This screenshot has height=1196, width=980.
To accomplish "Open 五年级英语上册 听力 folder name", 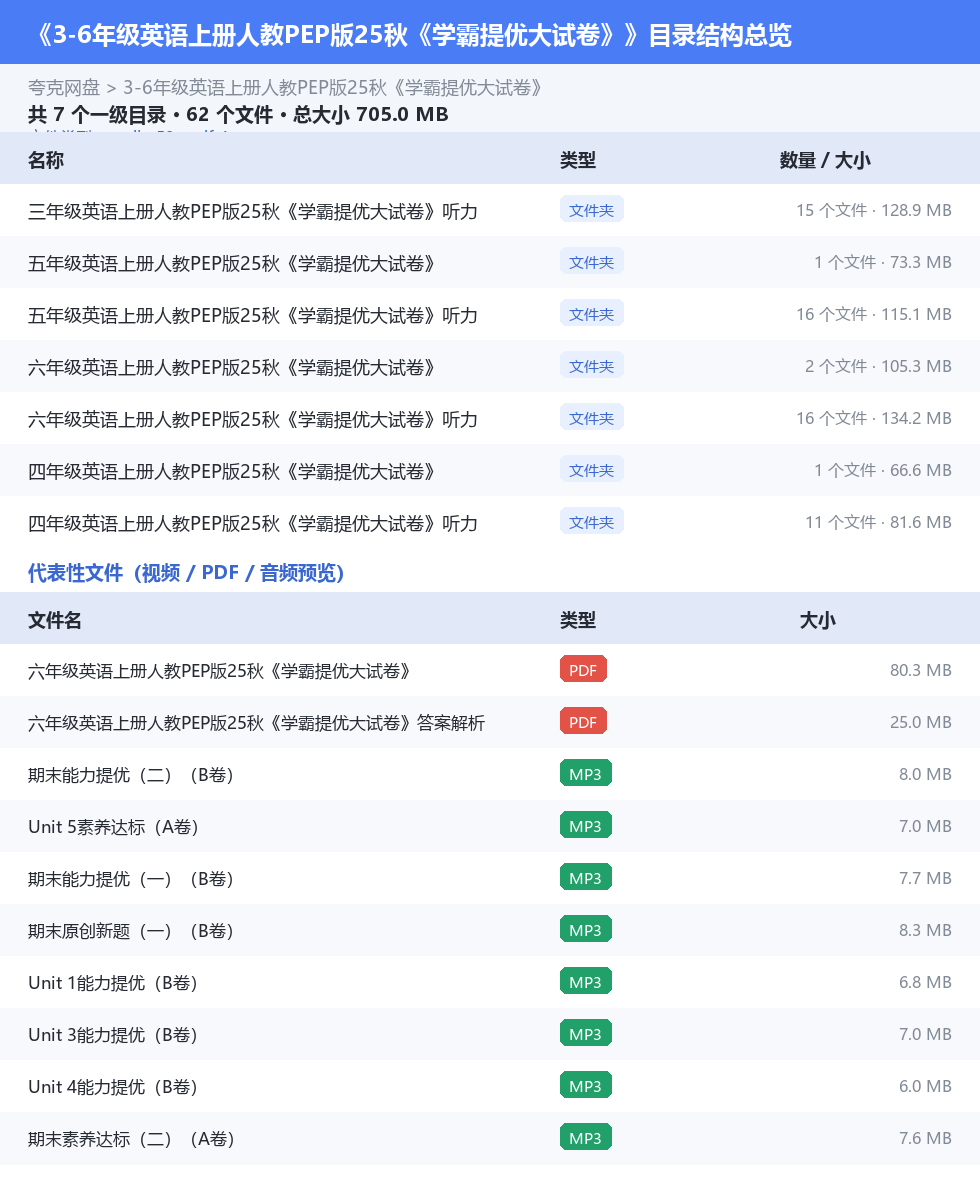I will [x=252, y=315].
